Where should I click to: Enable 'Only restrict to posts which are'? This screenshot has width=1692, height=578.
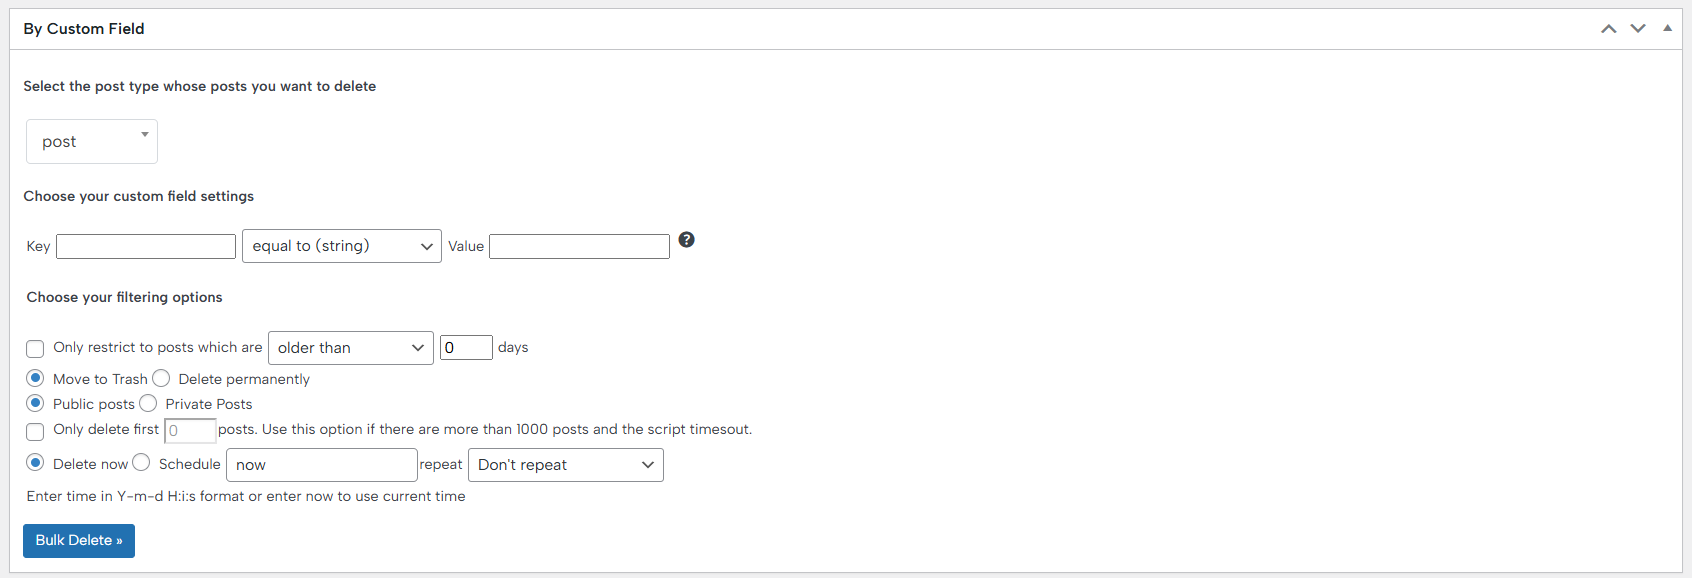point(35,349)
